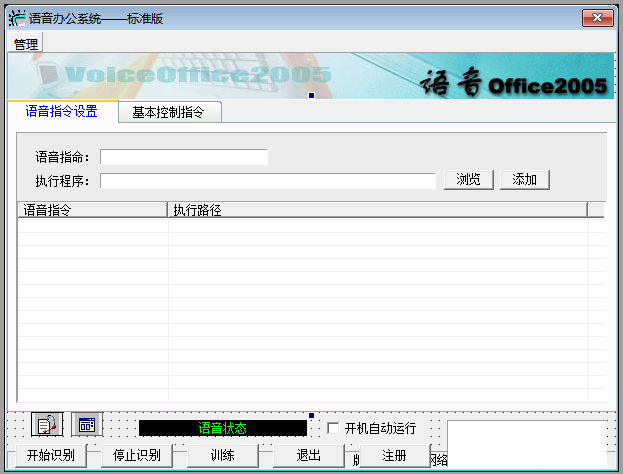Click the 训练 button

pyautogui.click(x=222, y=455)
